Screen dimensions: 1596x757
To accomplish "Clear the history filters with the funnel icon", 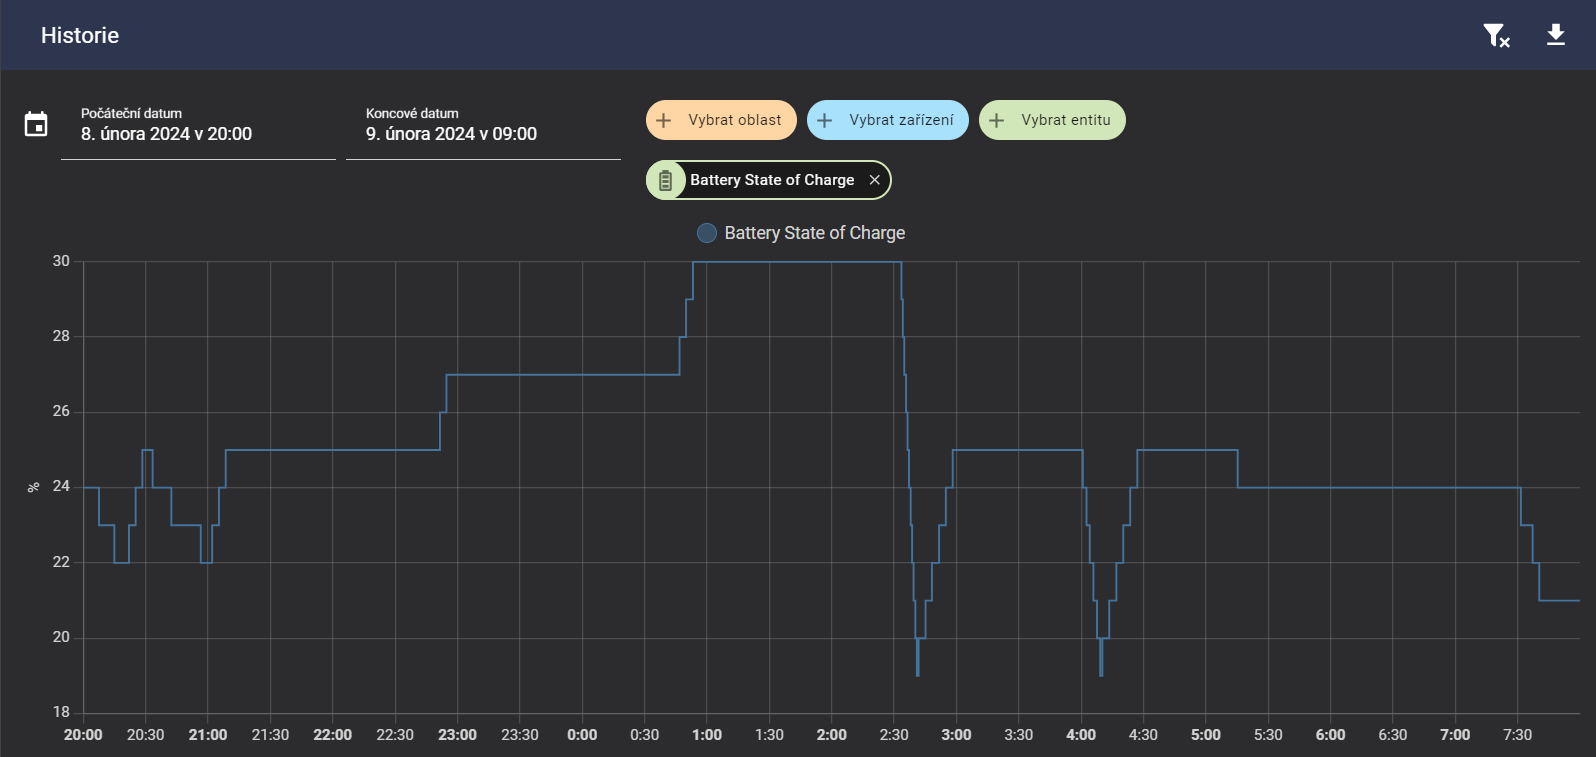I will [1496, 36].
